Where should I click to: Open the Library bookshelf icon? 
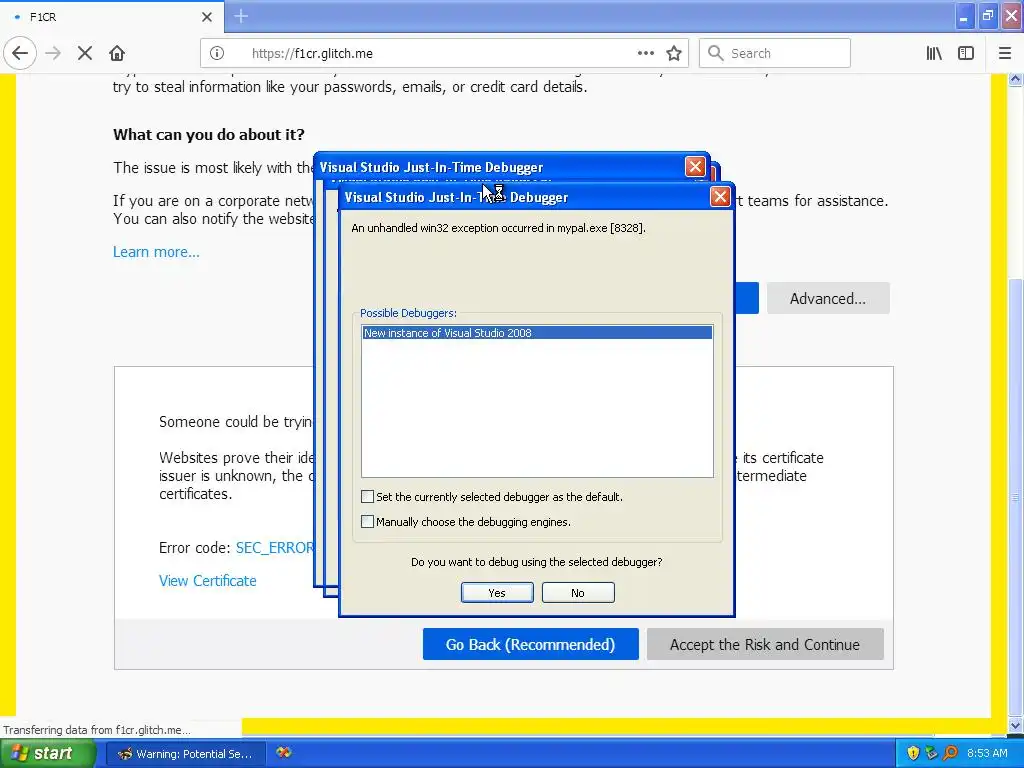click(934, 54)
